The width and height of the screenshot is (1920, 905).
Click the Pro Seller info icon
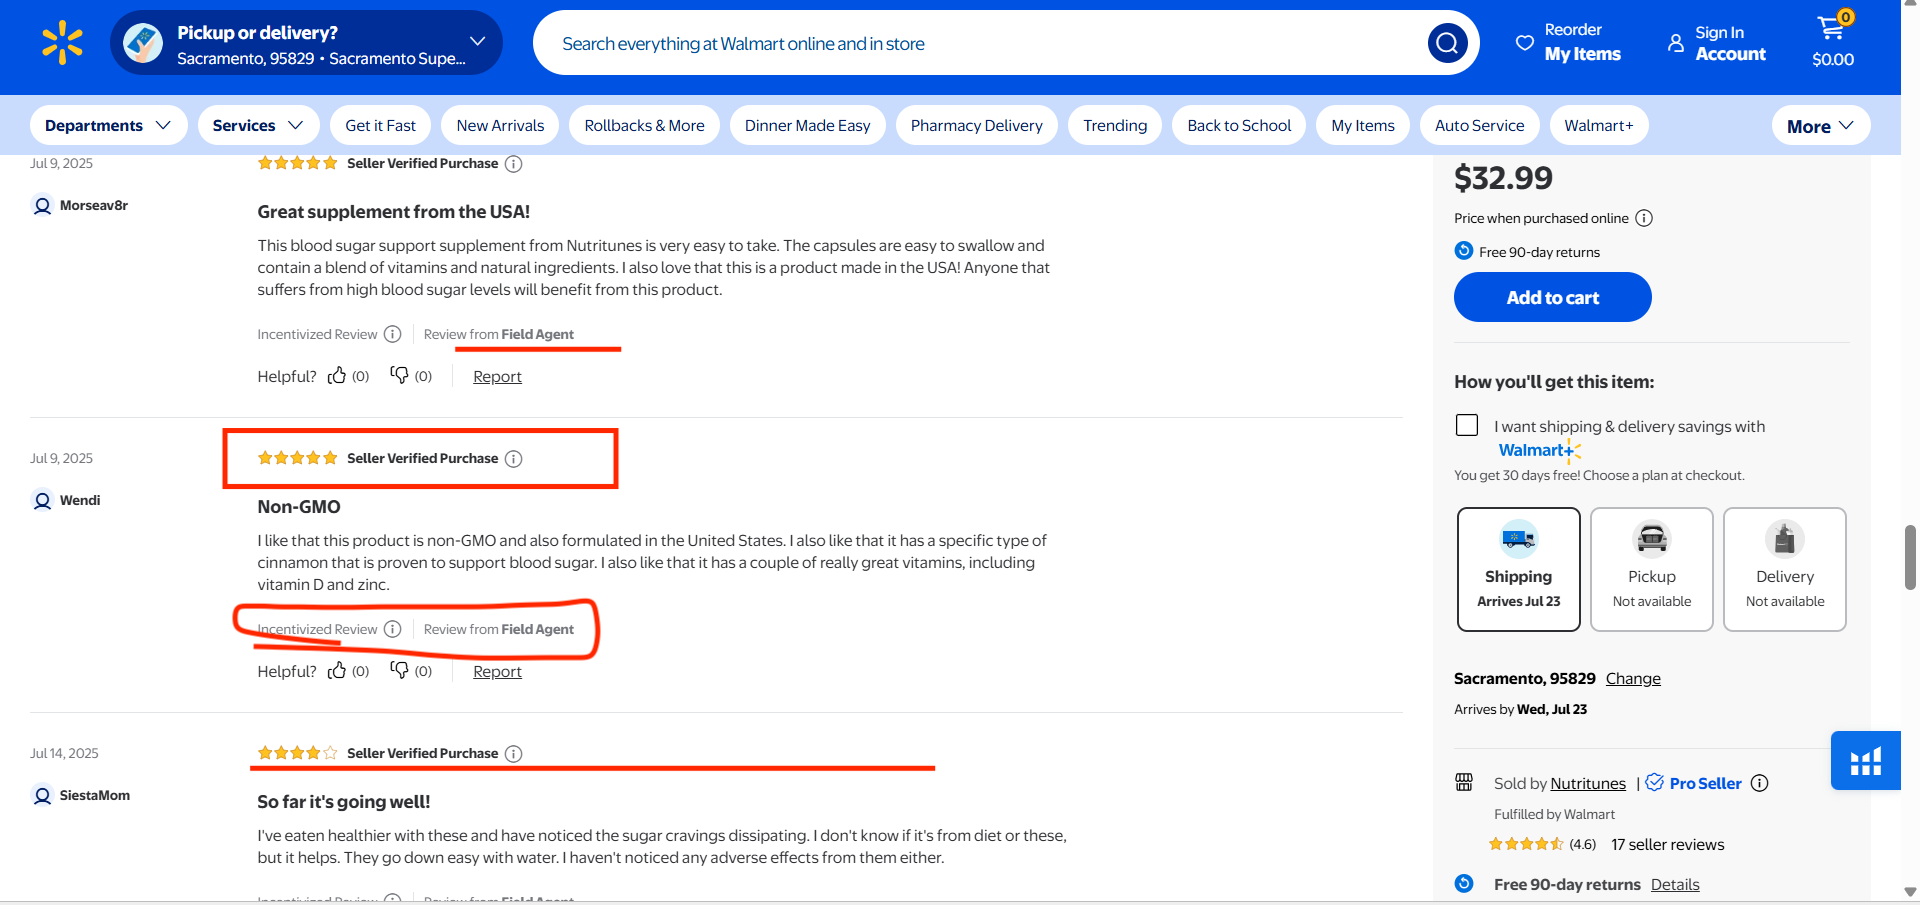click(x=1760, y=783)
